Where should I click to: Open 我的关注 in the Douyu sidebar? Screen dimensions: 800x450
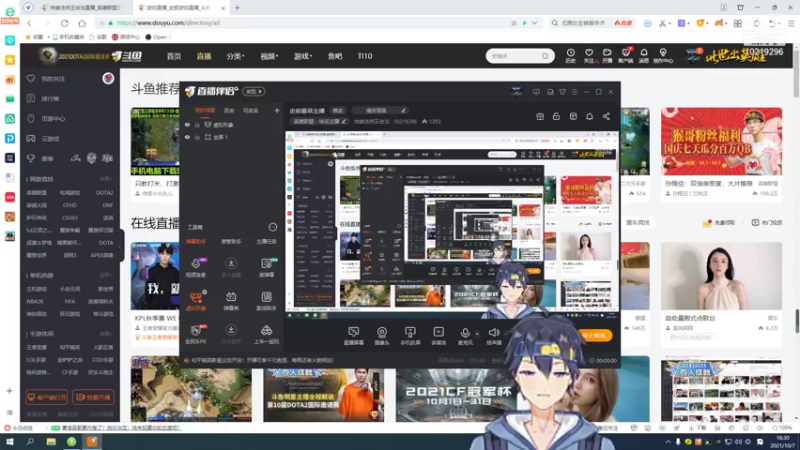[53, 79]
